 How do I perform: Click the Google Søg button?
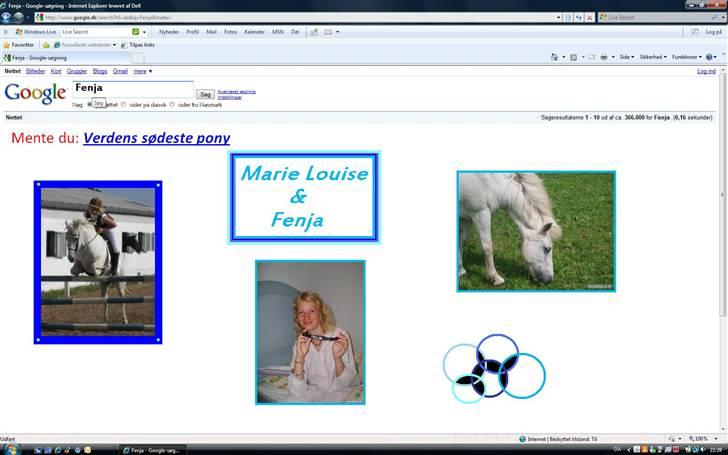(205, 95)
